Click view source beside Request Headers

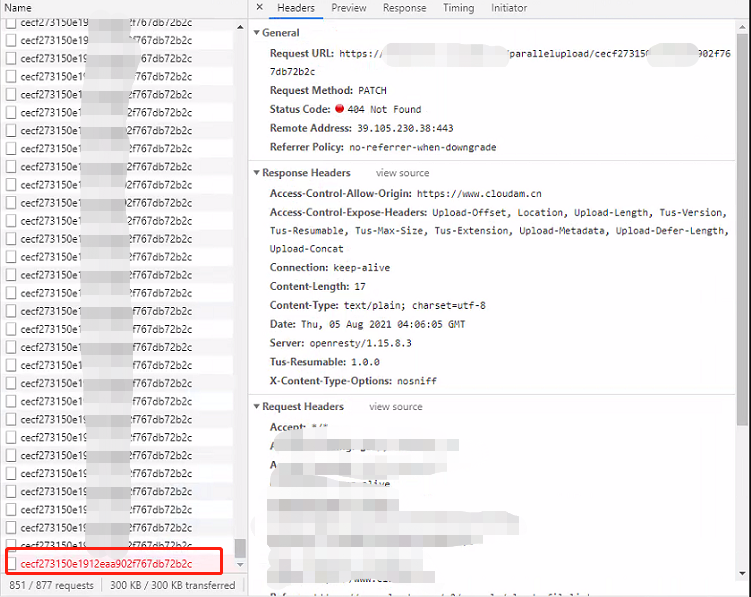(x=396, y=407)
